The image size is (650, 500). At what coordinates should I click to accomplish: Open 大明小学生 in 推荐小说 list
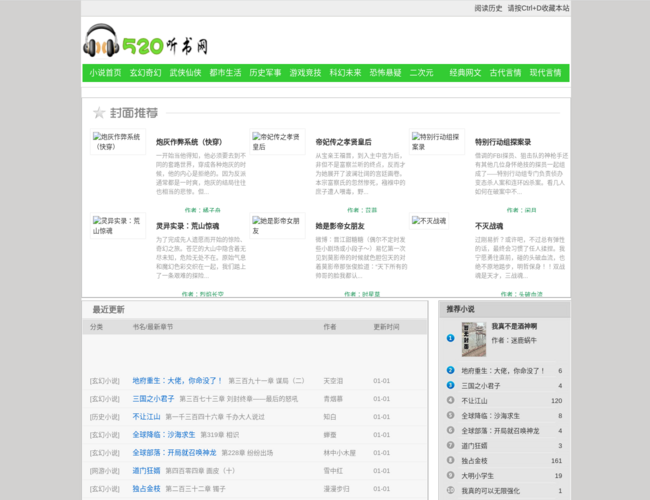point(477,476)
